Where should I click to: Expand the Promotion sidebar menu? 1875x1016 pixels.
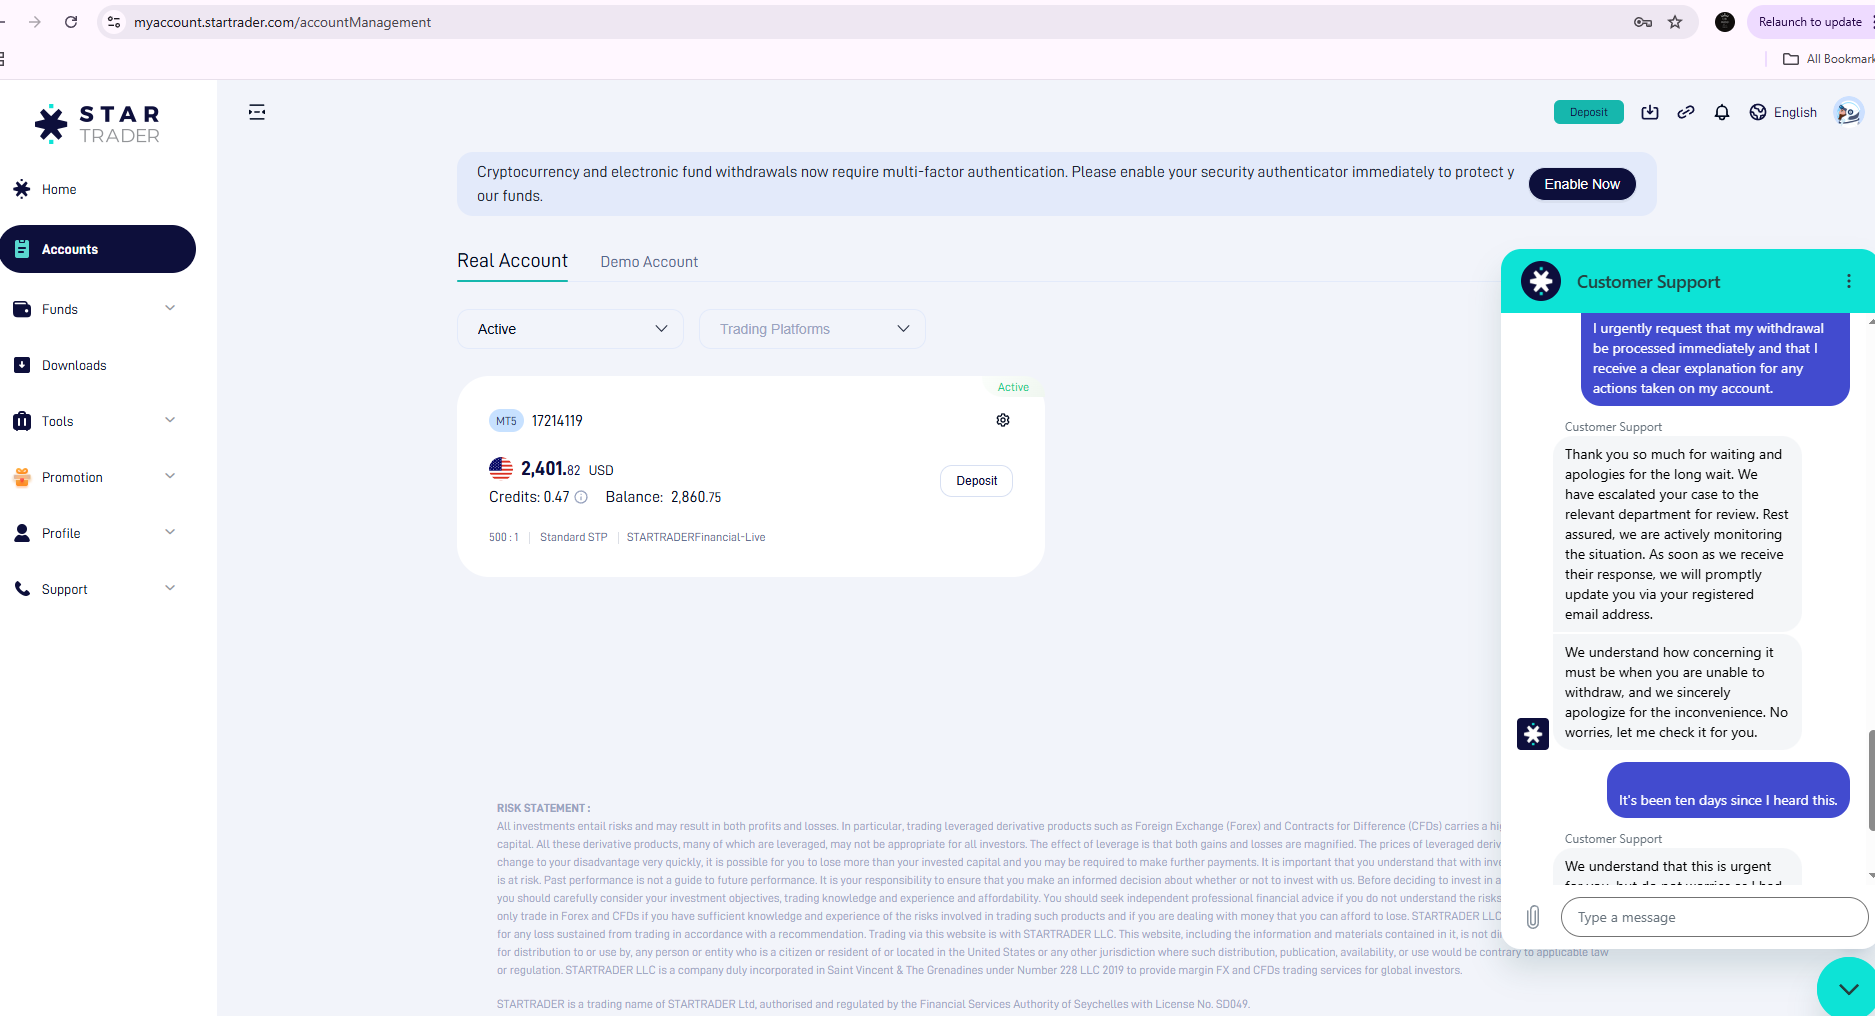pos(98,477)
